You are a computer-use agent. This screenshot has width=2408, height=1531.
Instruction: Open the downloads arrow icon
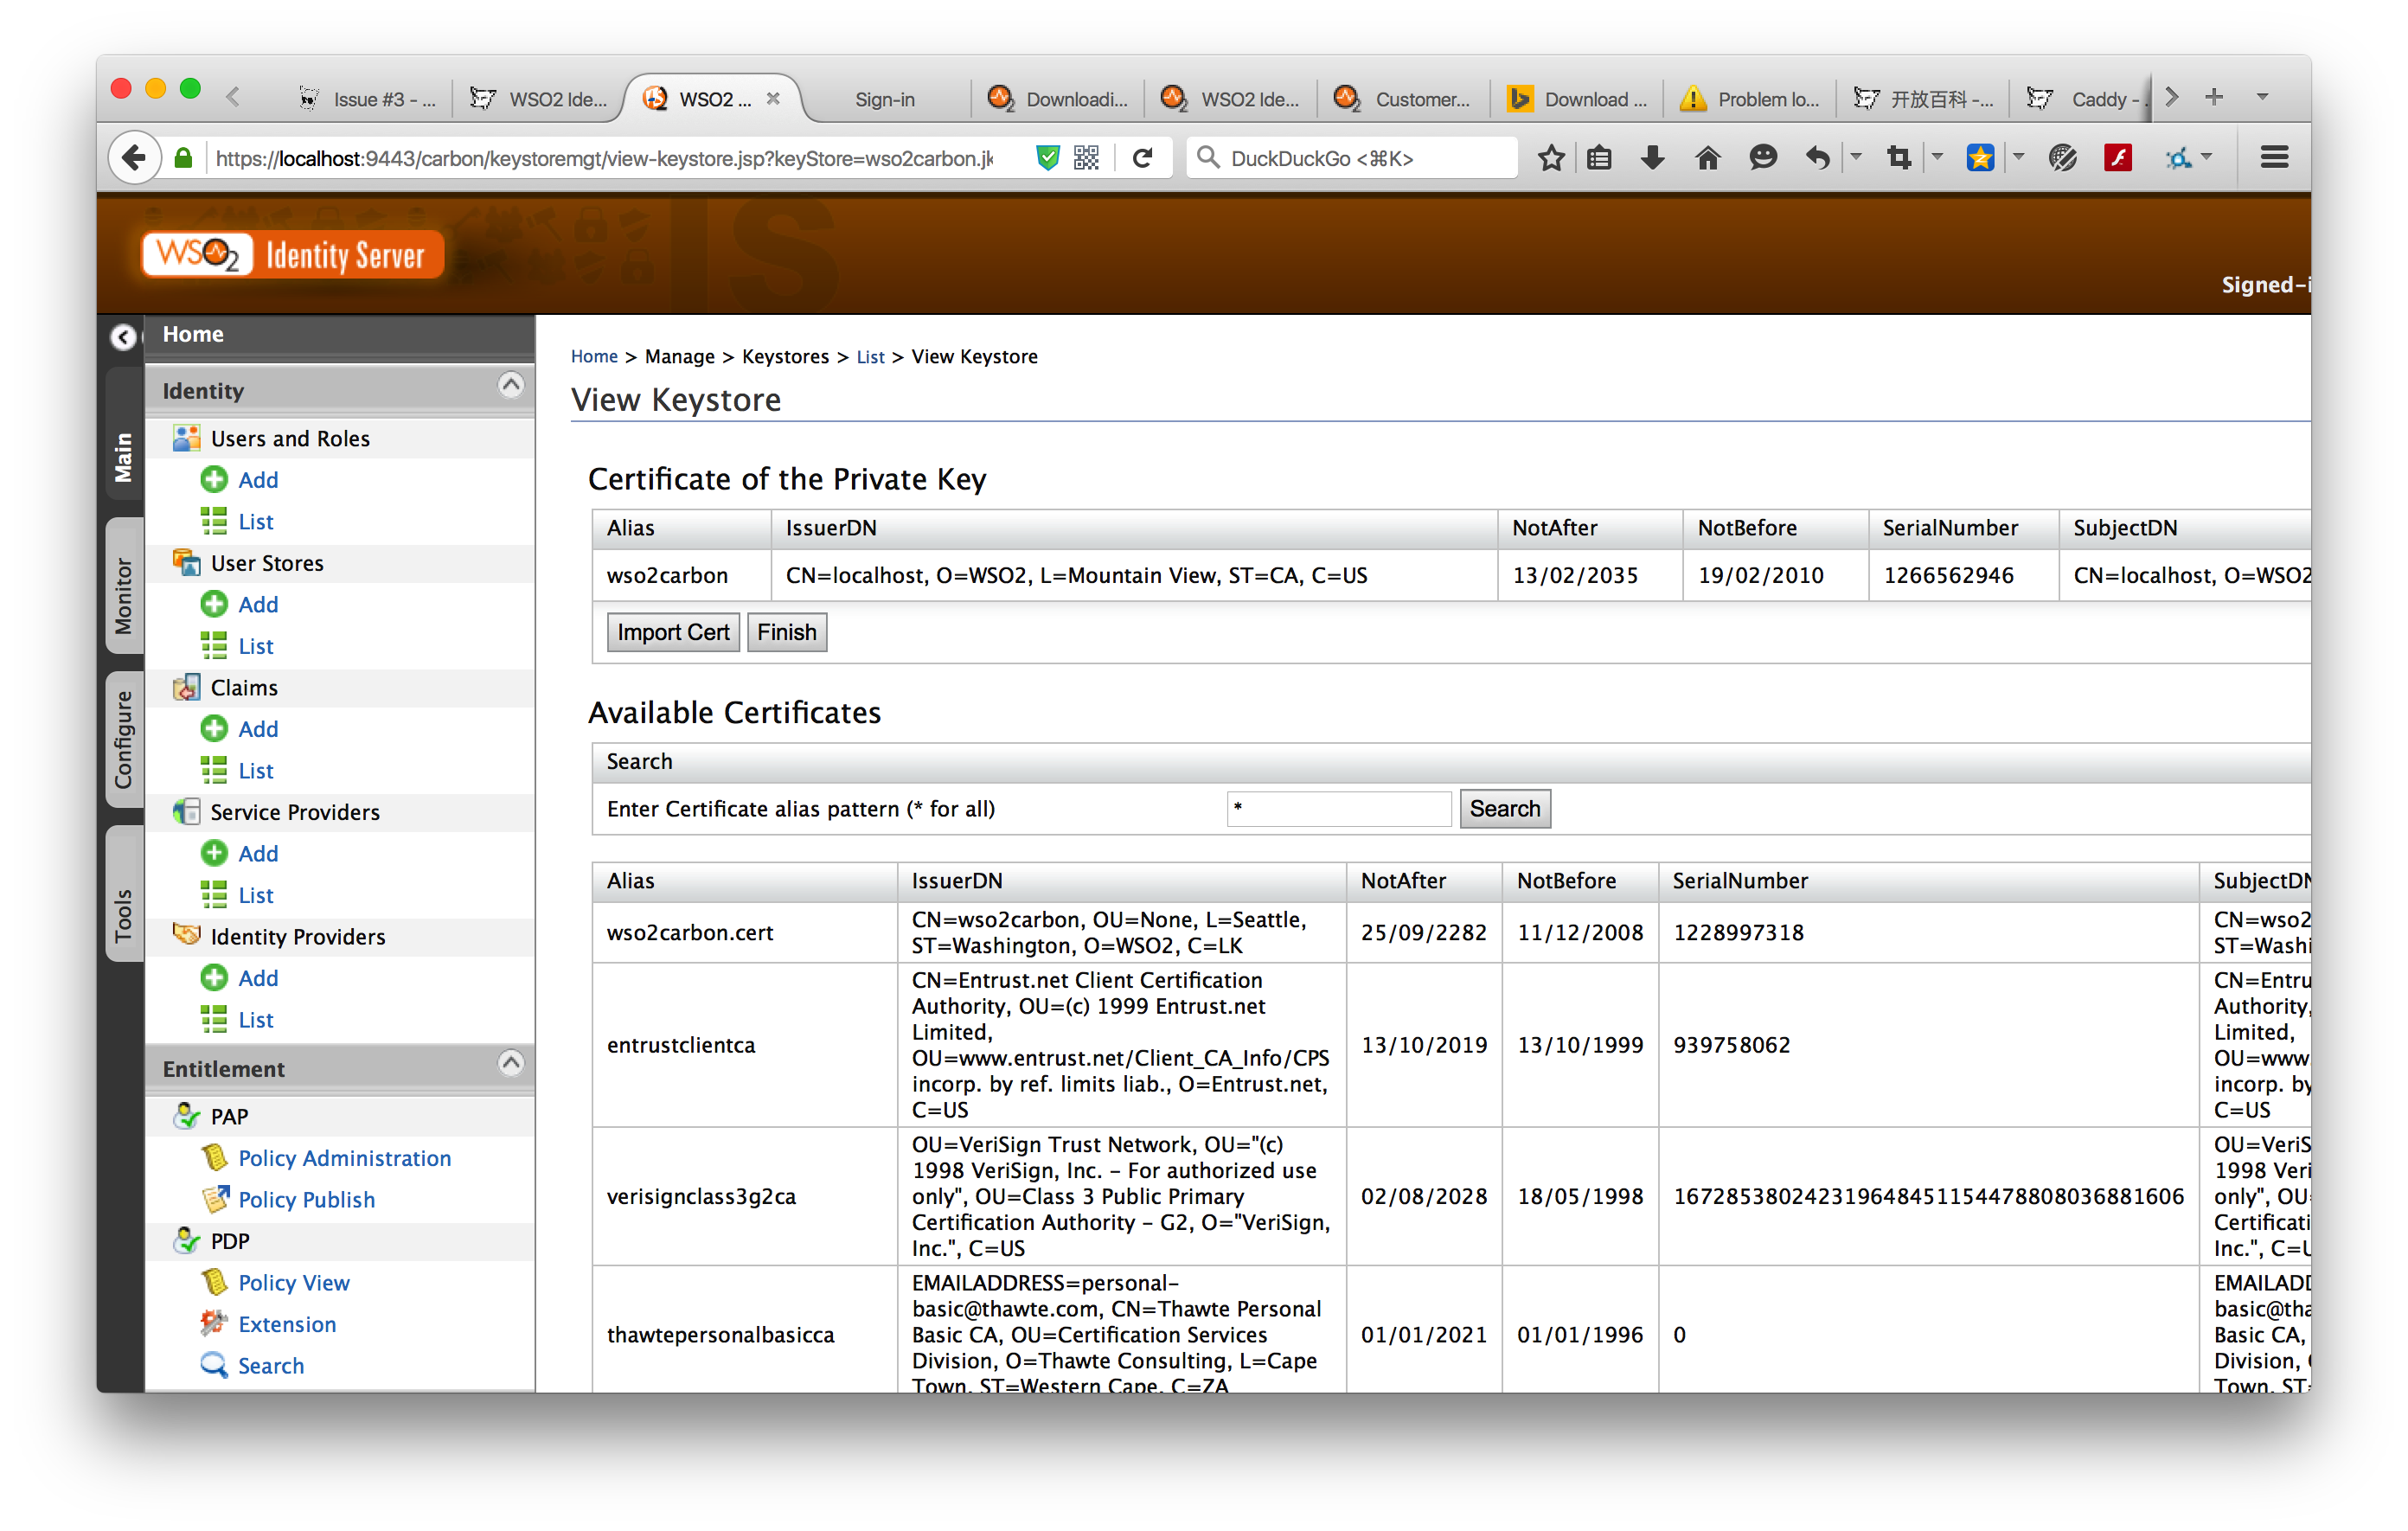(x=1652, y=158)
